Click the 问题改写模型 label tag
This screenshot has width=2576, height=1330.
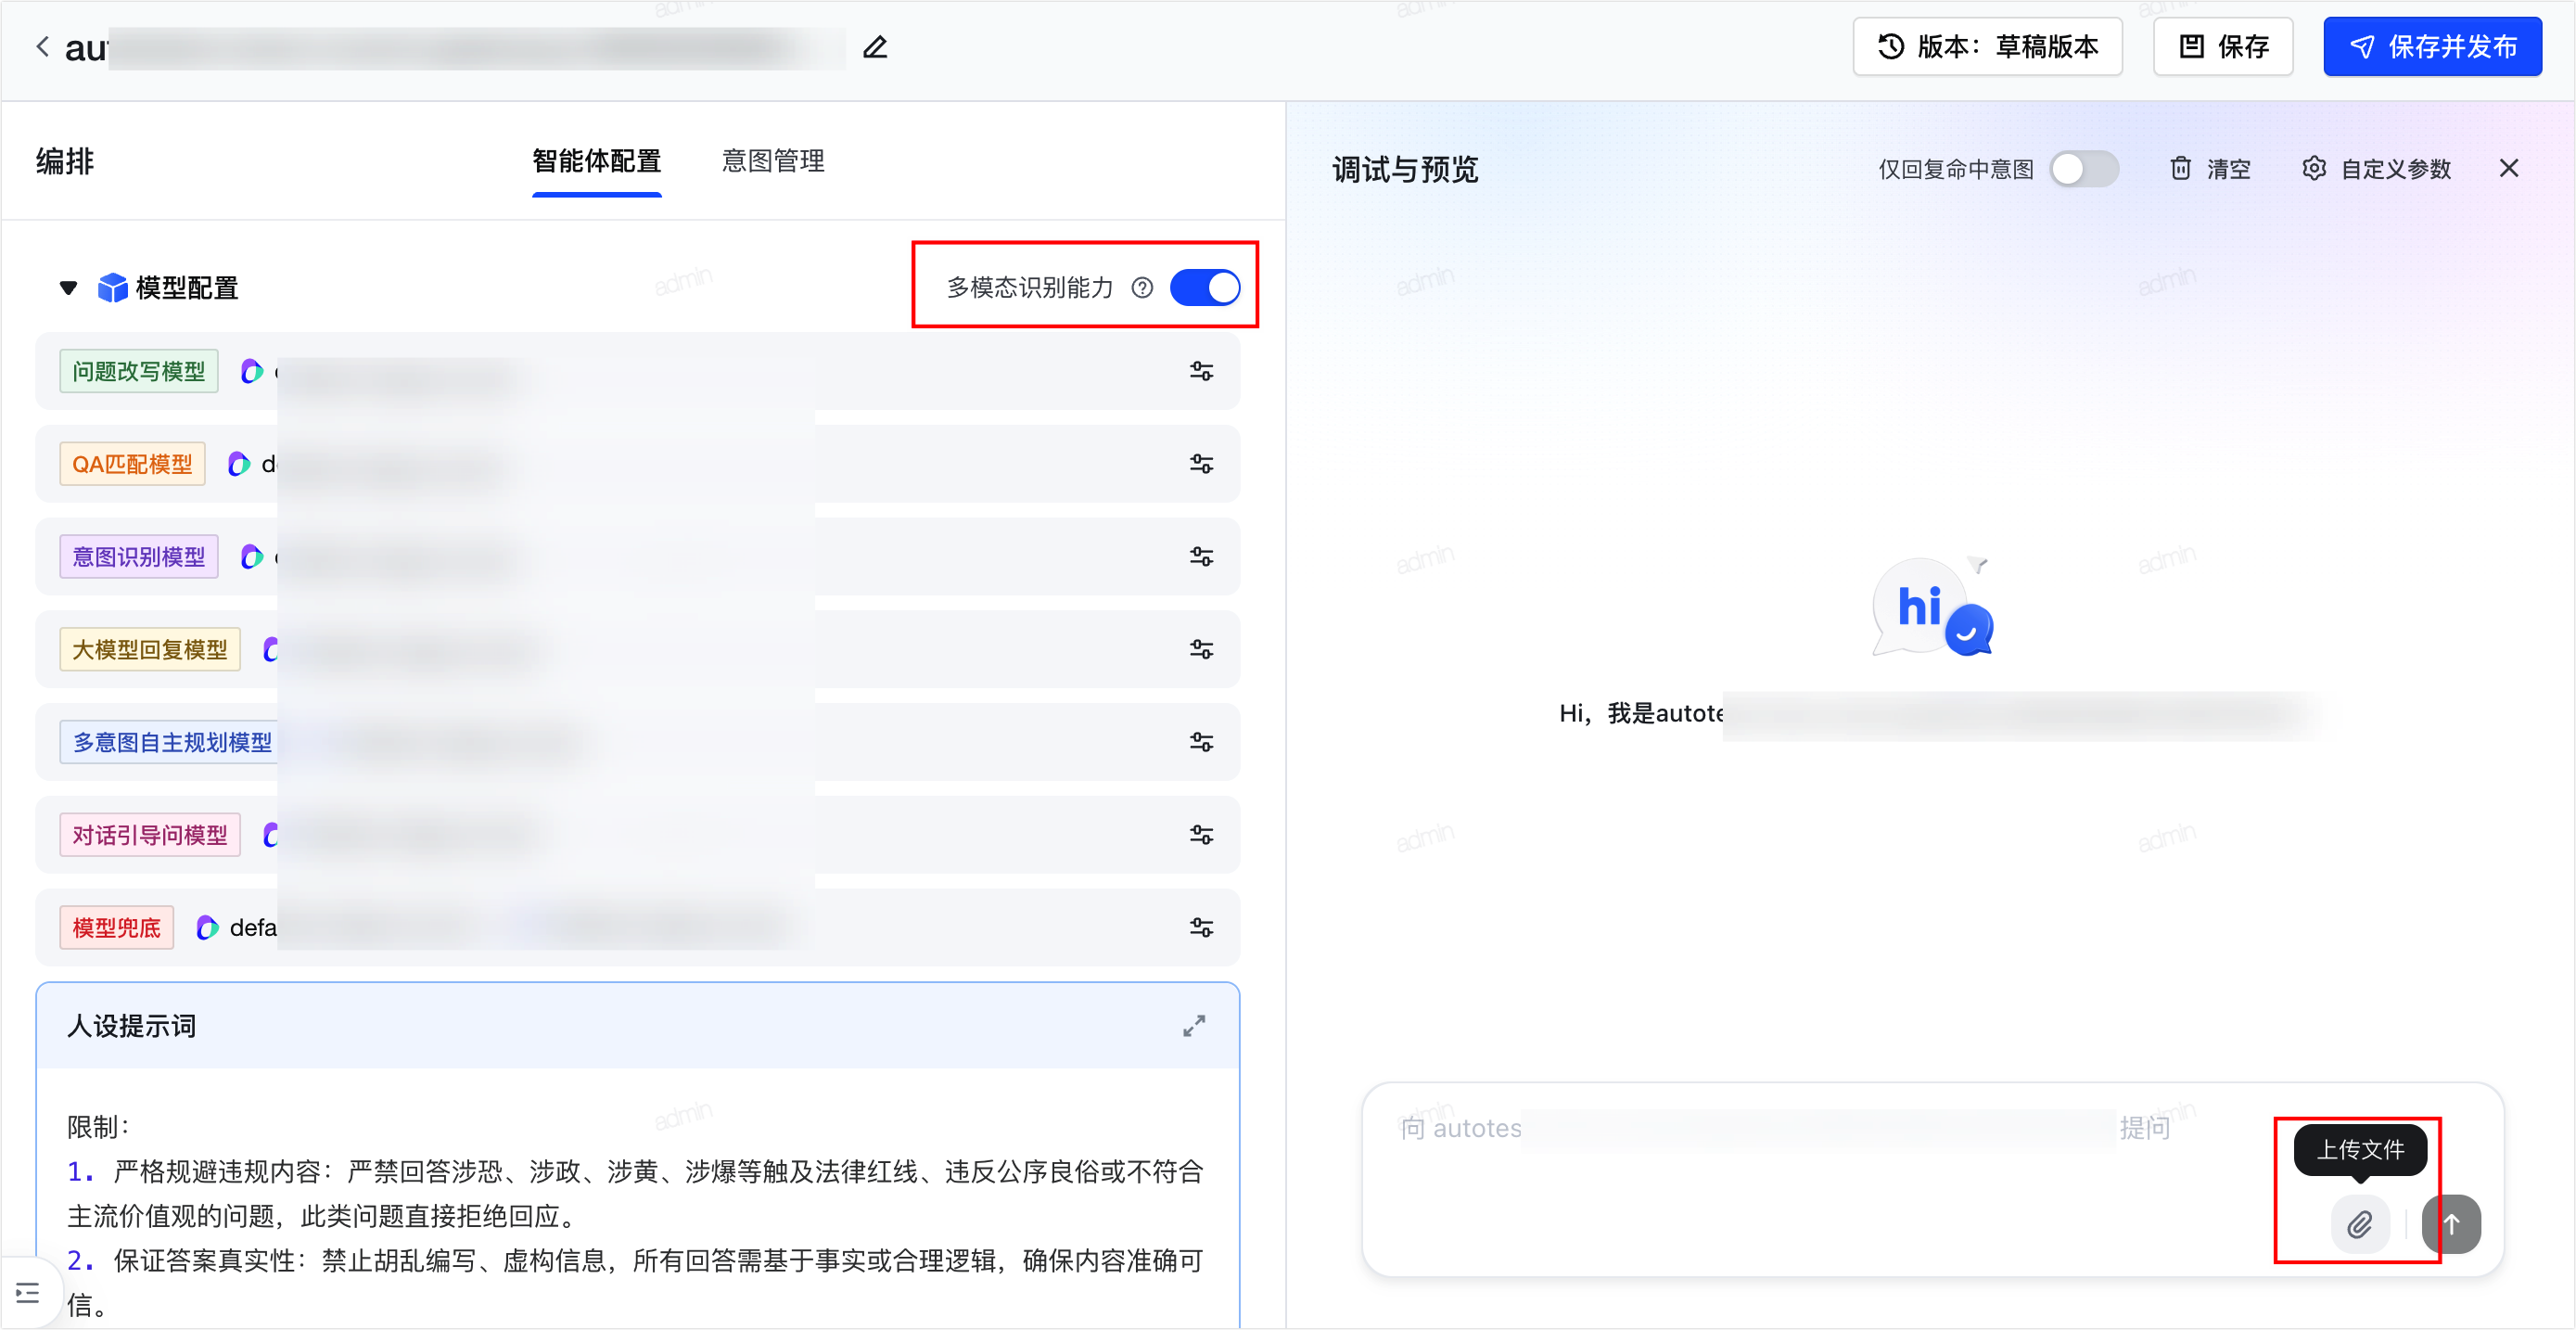coord(139,371)
